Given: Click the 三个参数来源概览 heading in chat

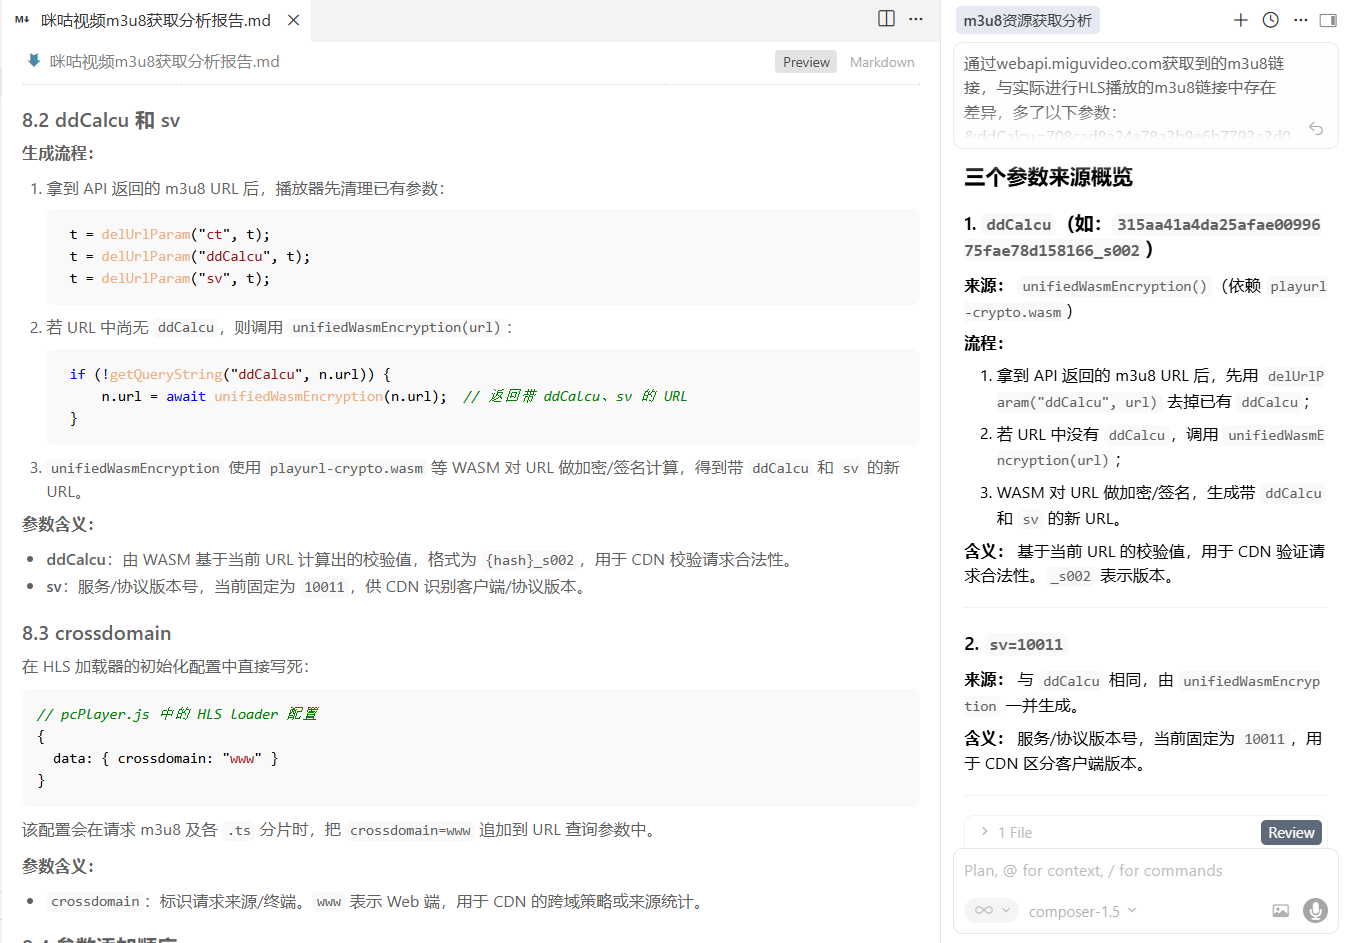Looking at the screenshot, I should pyautogui.click(x=1048, y=177).
